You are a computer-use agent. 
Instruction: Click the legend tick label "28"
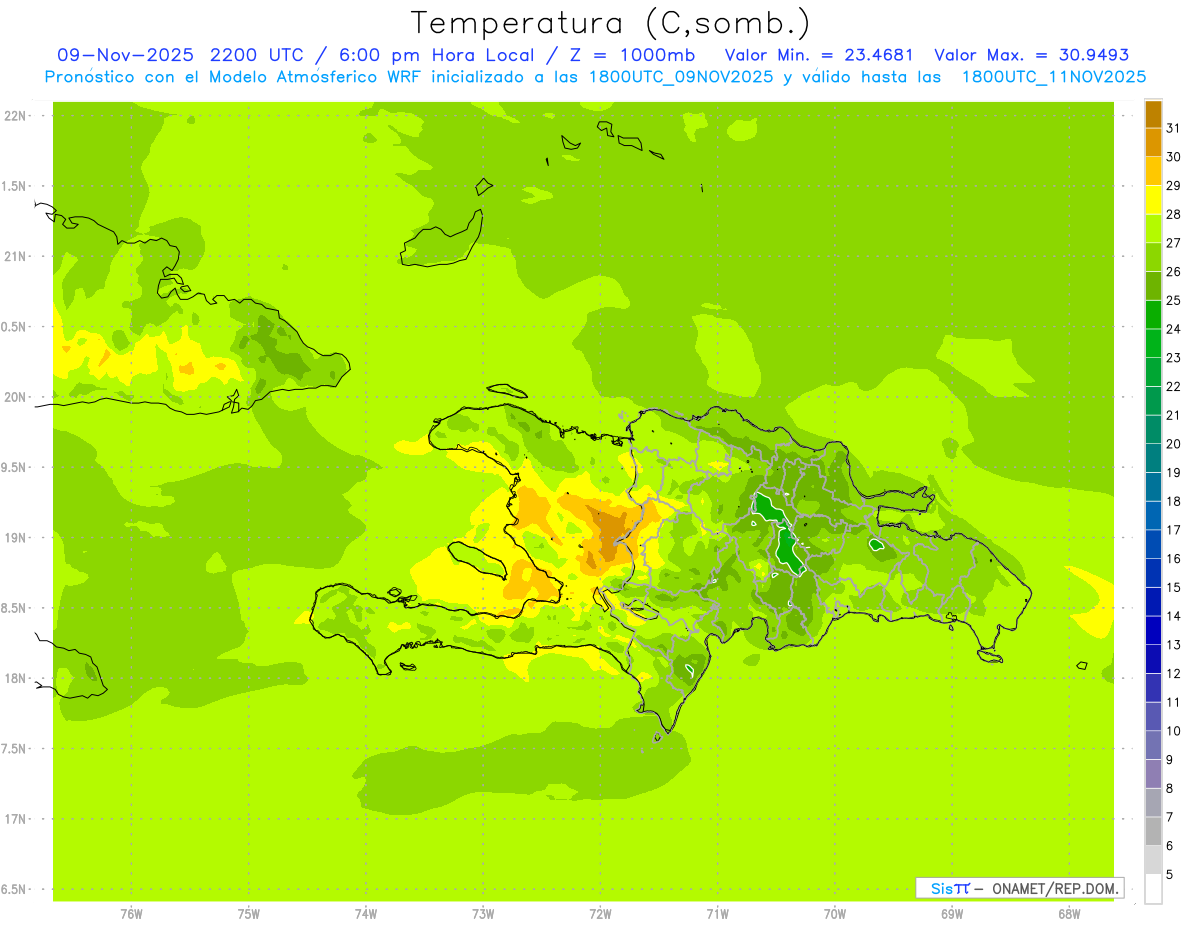(x=1173, y=214)
